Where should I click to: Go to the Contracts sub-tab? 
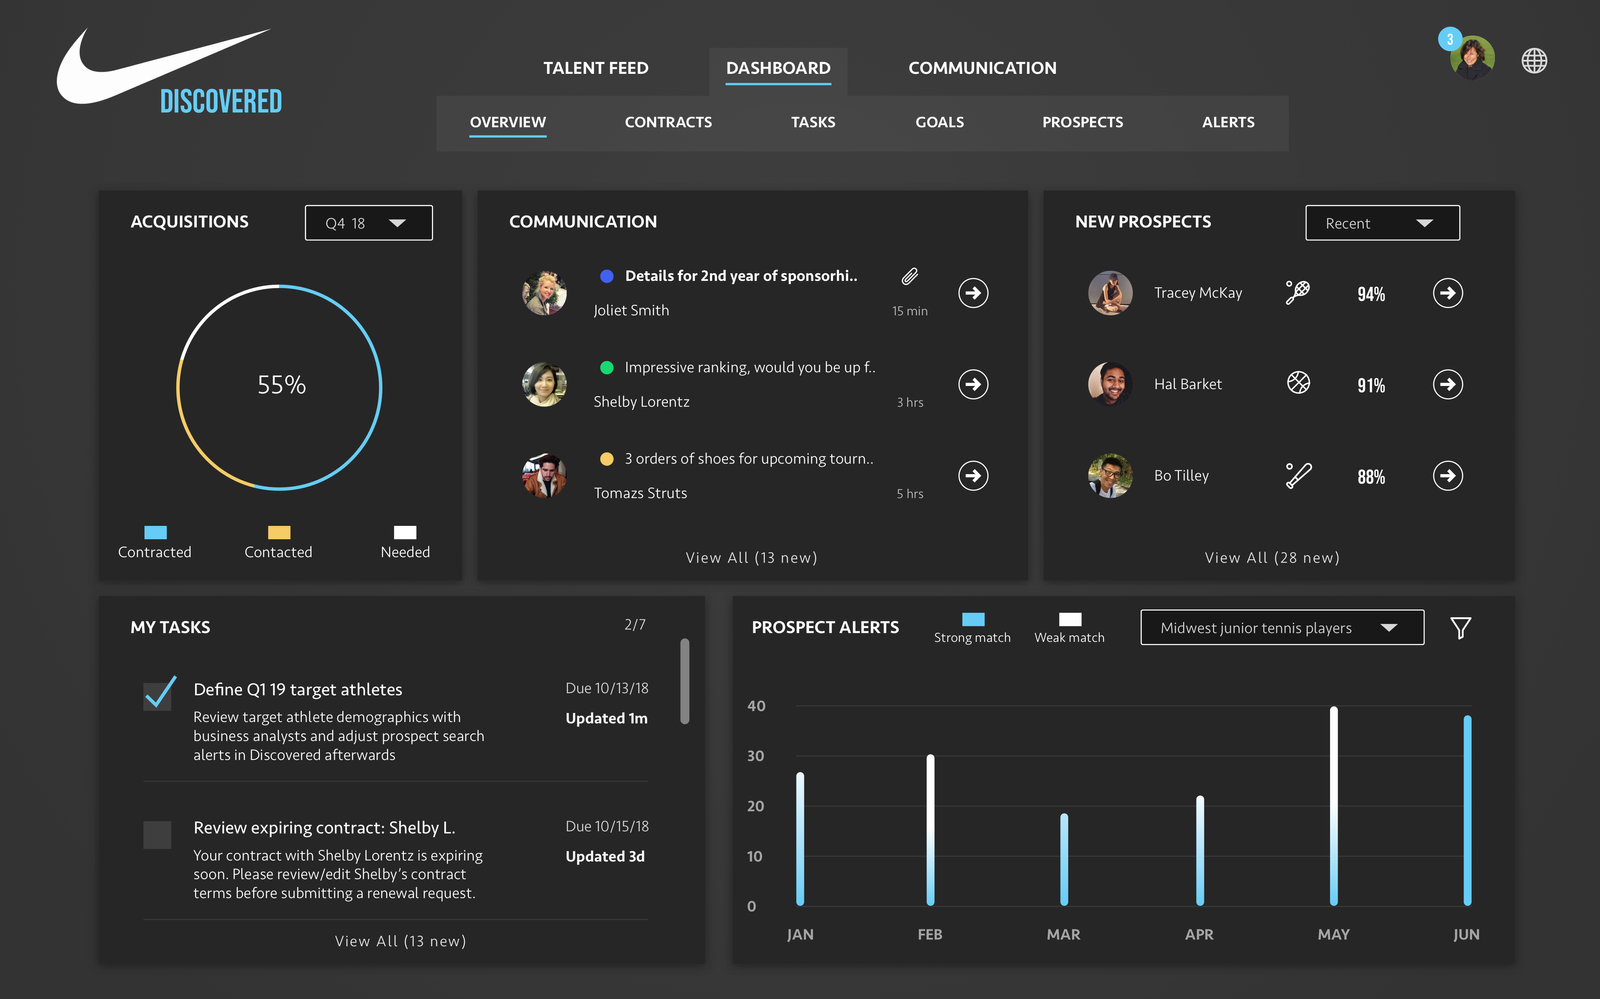[668, 122]
